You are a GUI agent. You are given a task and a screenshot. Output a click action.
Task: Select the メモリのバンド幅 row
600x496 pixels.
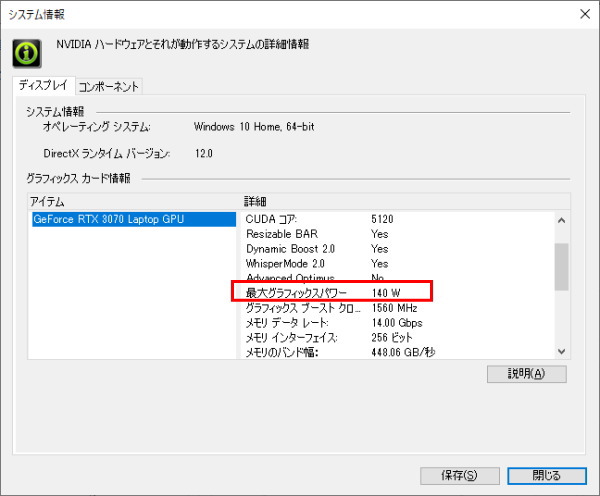tap(398, 352)
